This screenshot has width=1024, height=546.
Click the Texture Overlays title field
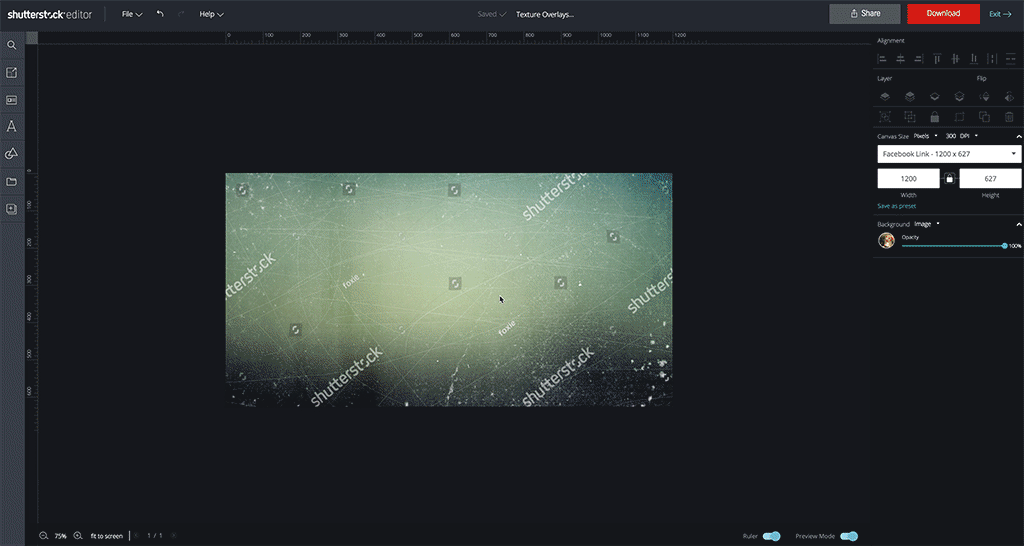click(x=545, y=14)
